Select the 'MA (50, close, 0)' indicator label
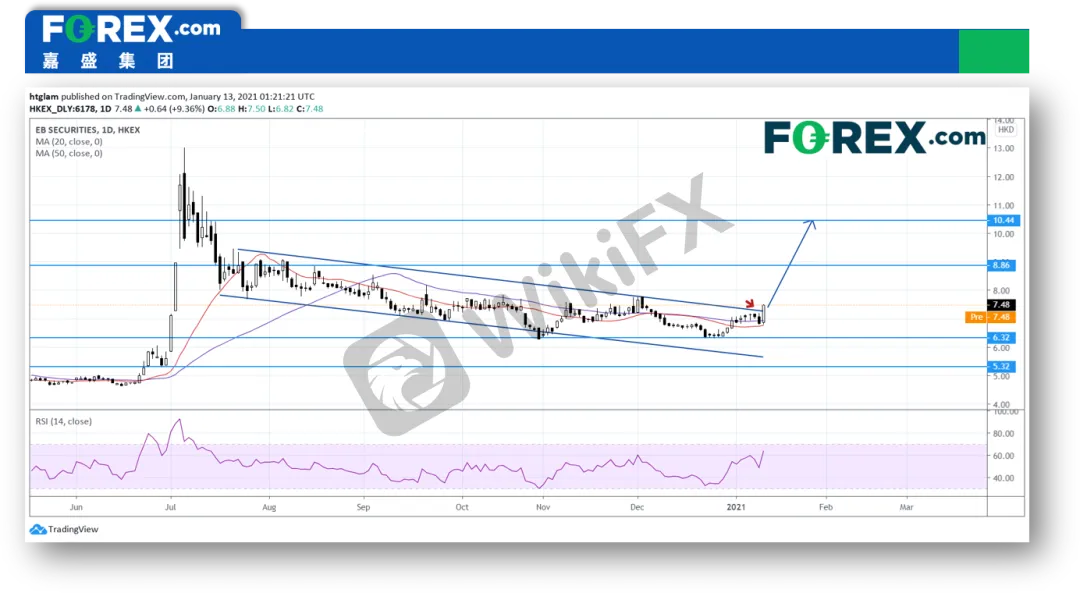The width and height of the screenshot is (1080, 593). [69, 153]
